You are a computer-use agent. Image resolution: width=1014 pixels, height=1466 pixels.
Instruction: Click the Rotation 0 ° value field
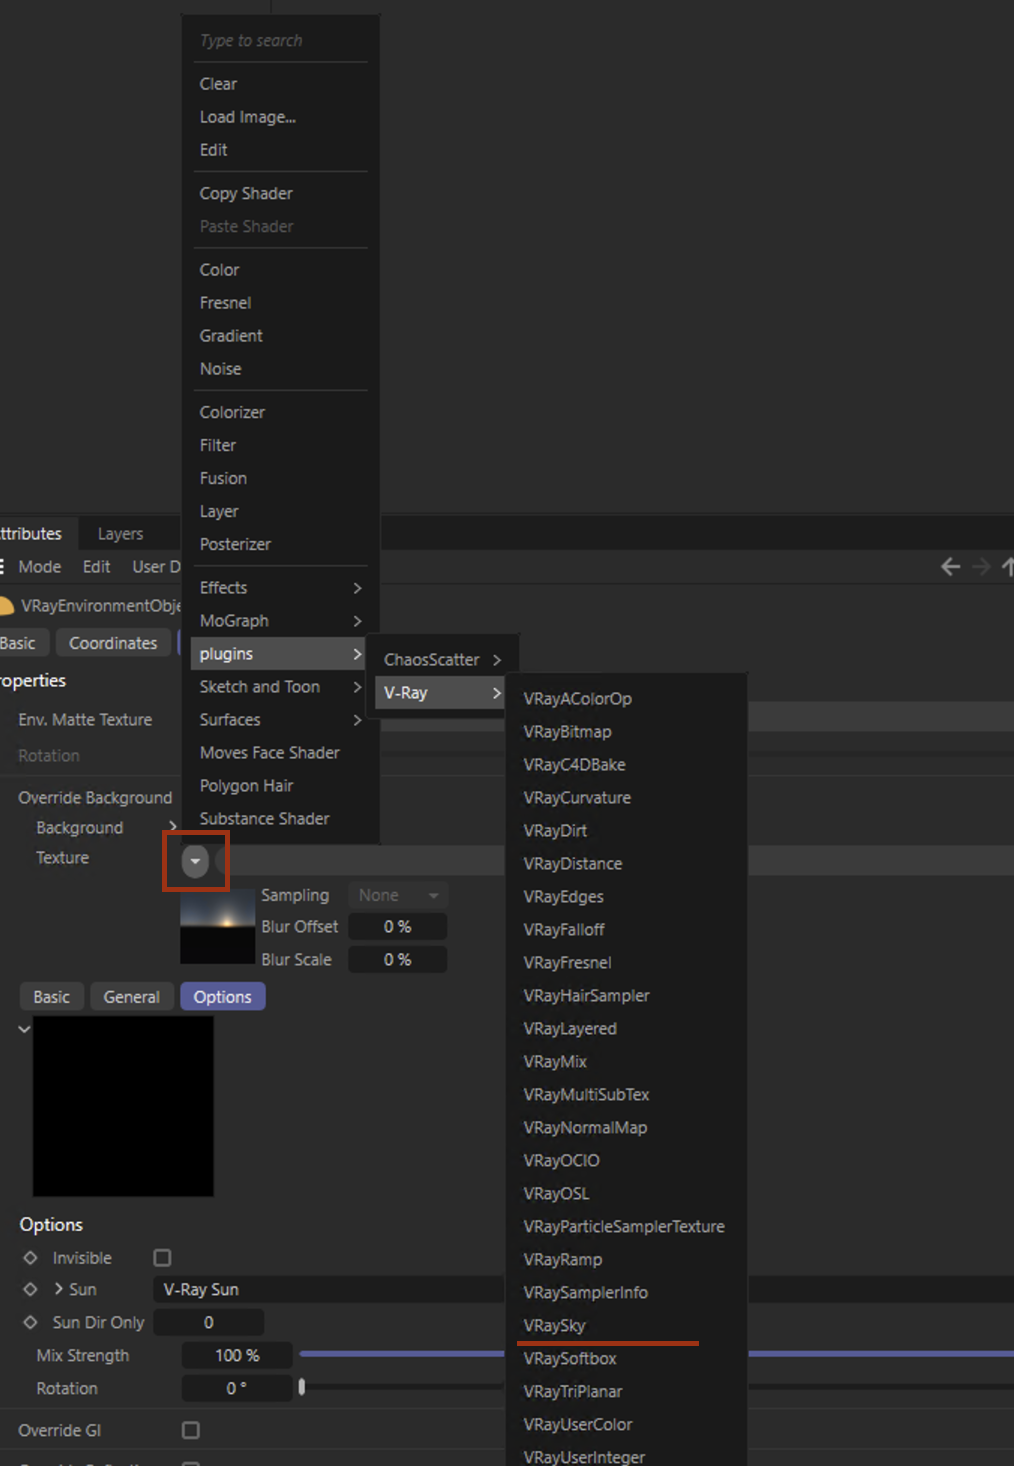click(237, 1389)
